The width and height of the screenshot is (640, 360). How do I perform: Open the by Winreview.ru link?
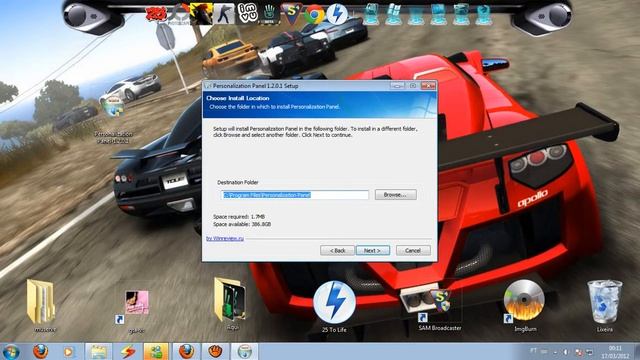pyautogui.click(x=225, y=238)
